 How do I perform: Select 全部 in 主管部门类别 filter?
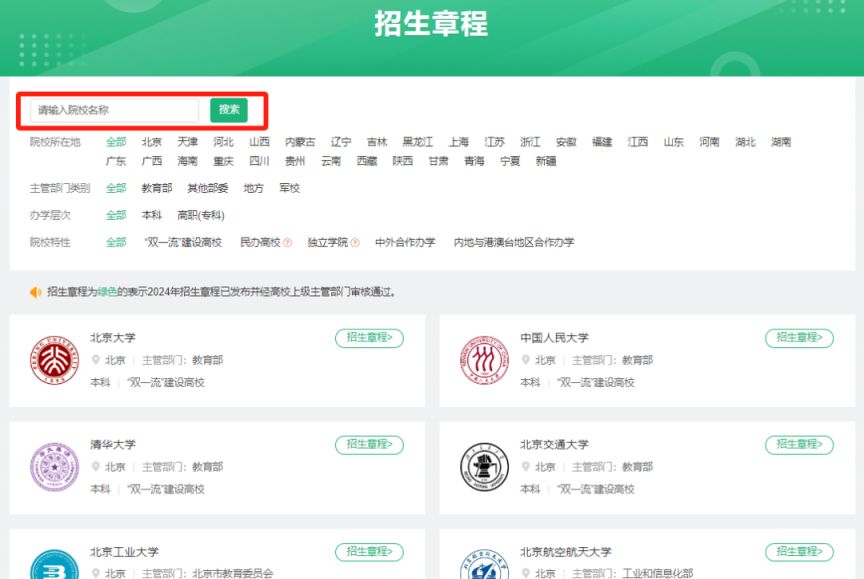(x=116, y=188)
